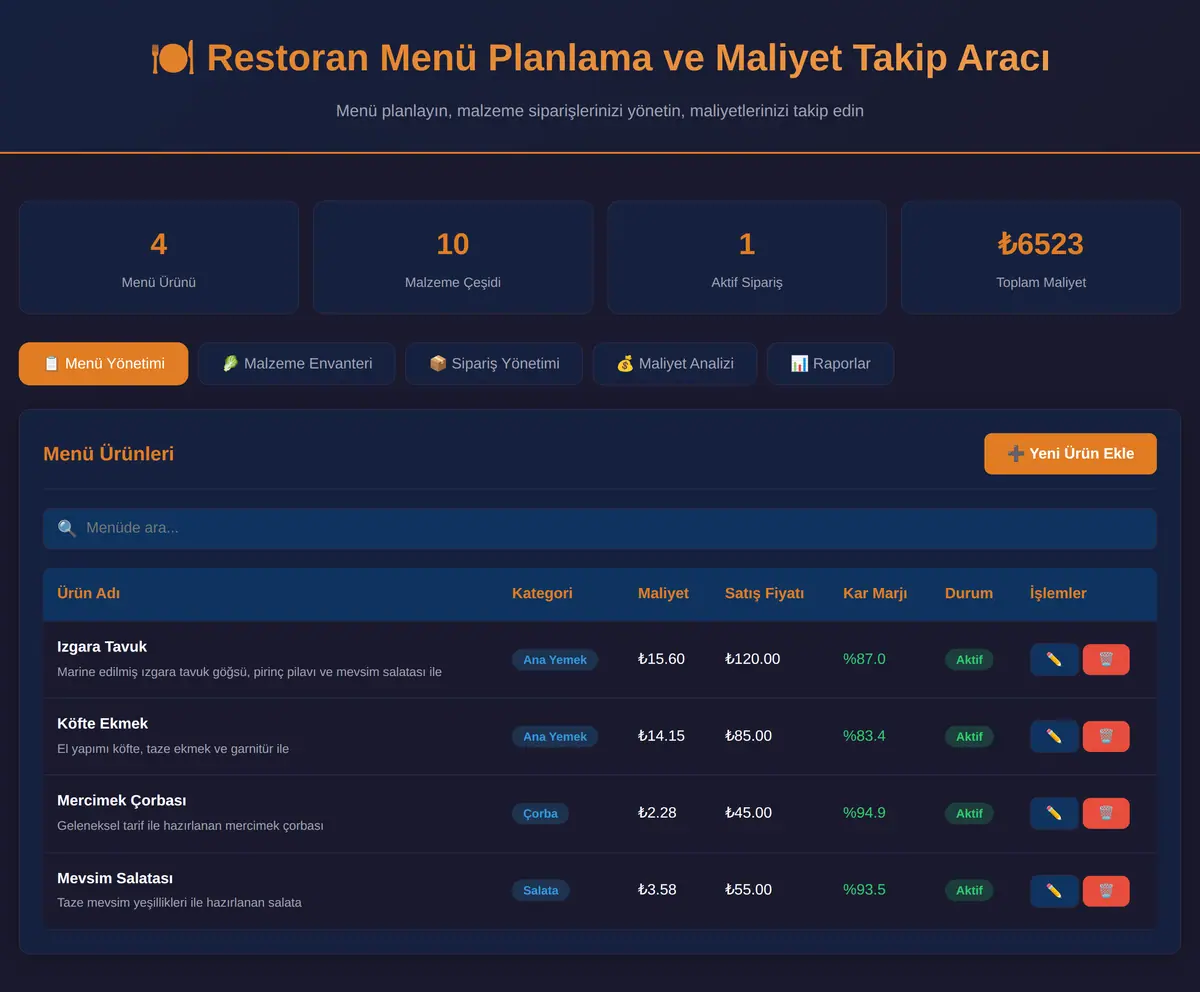This screenshot has height=992, width=1200.
Task: Click the Köfte Ekmek description text
Action: (173, 749)
